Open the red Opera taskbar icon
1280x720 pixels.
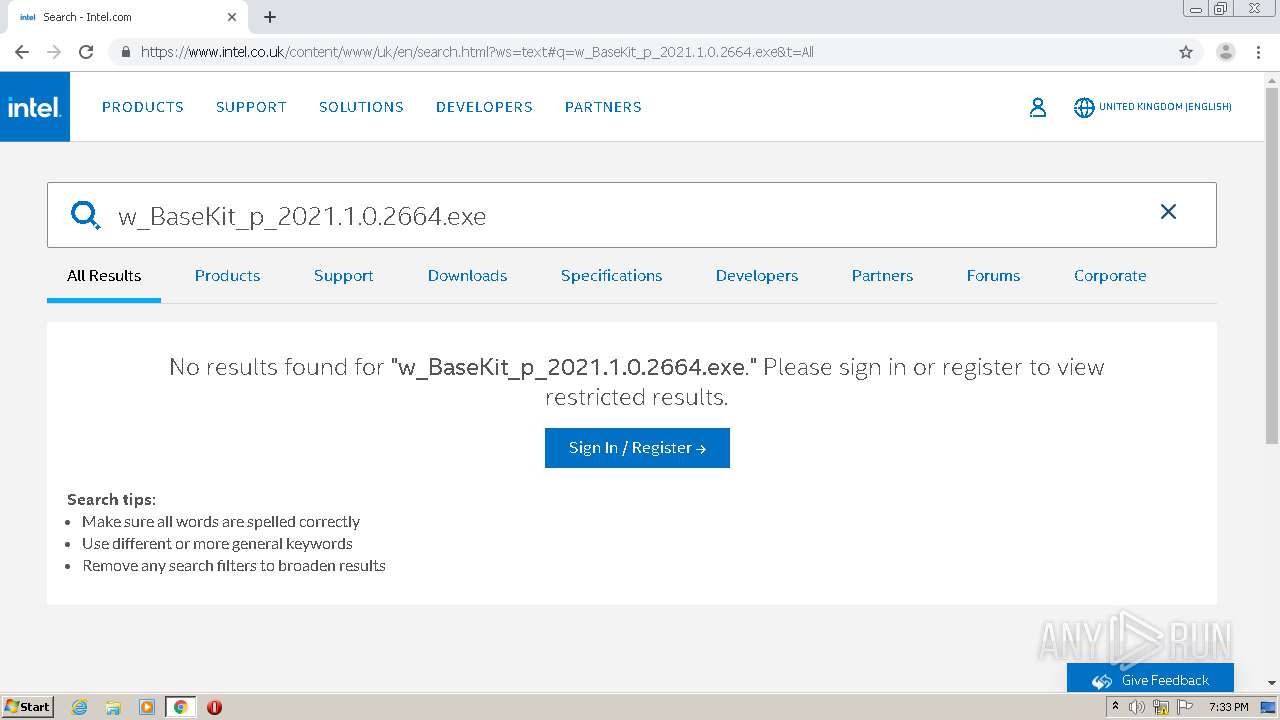(x=214, y=707)
